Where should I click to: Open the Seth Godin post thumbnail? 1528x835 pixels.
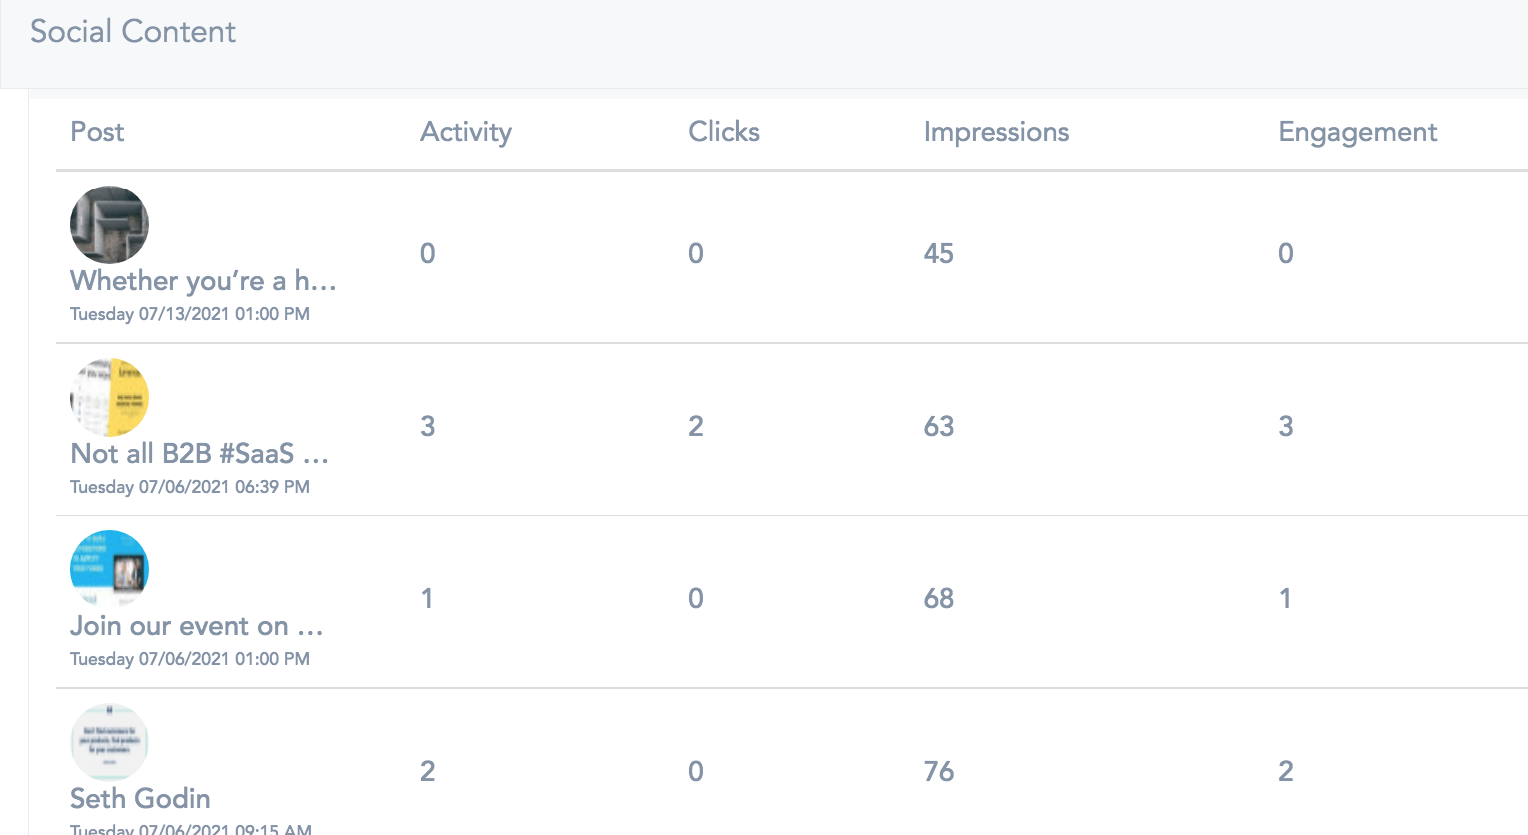pos(109,742)
